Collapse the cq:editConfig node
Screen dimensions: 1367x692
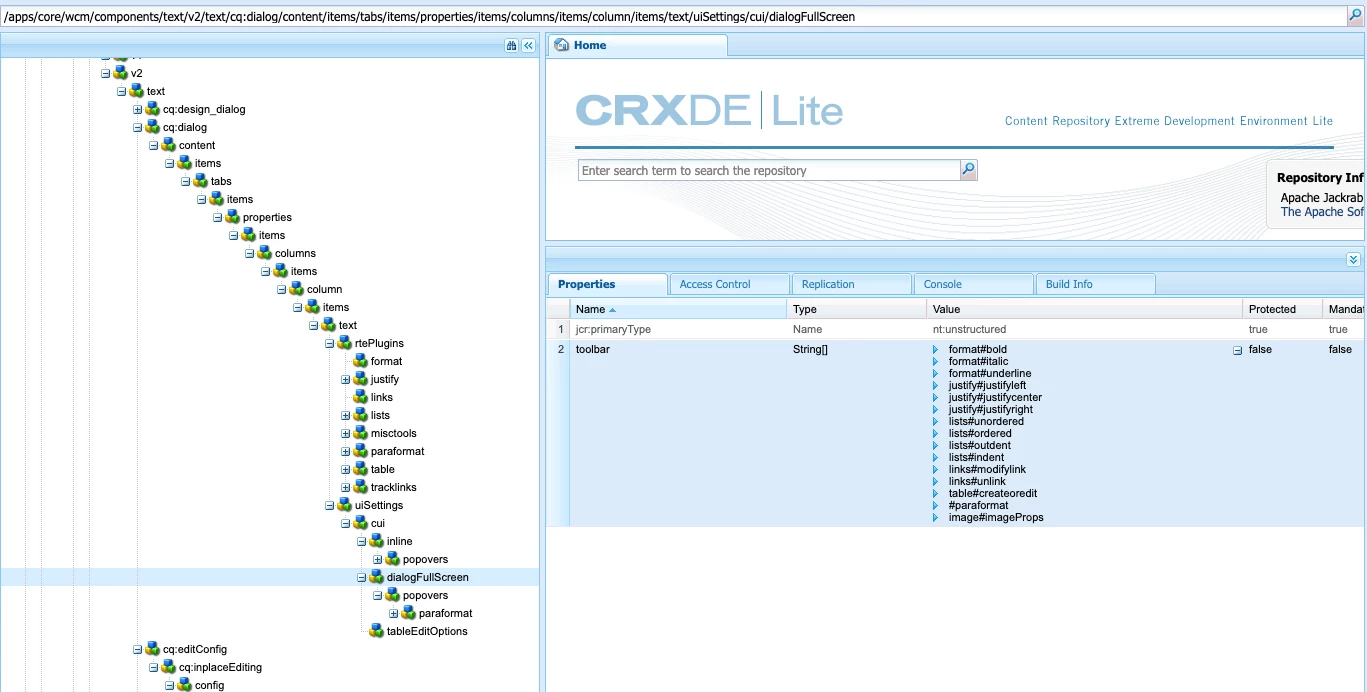138,649
